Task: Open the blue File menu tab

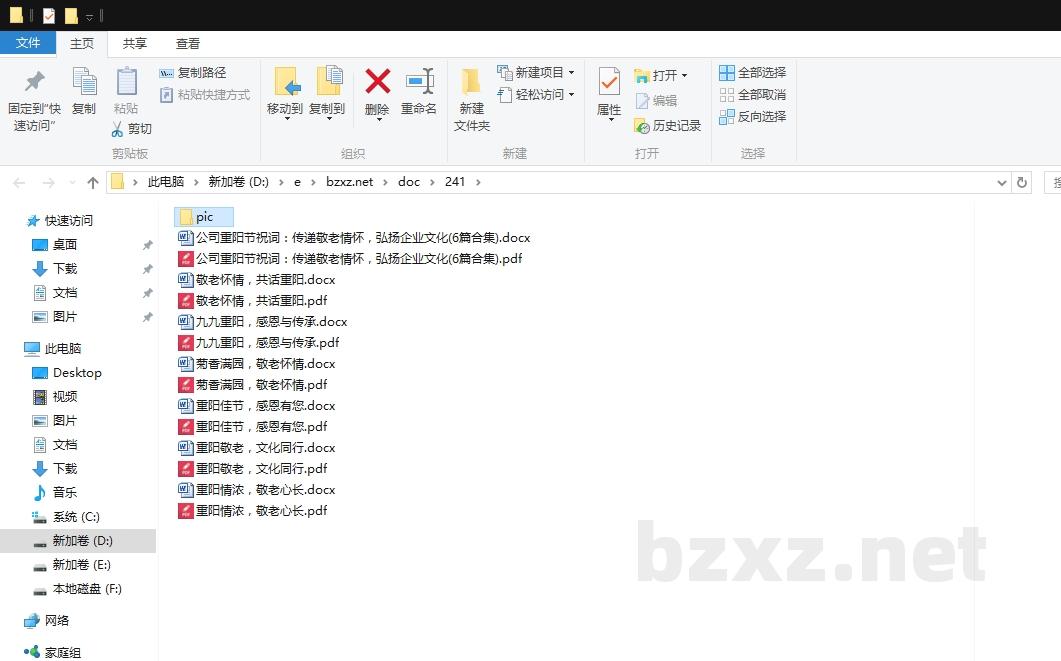Action: (28, 43)
